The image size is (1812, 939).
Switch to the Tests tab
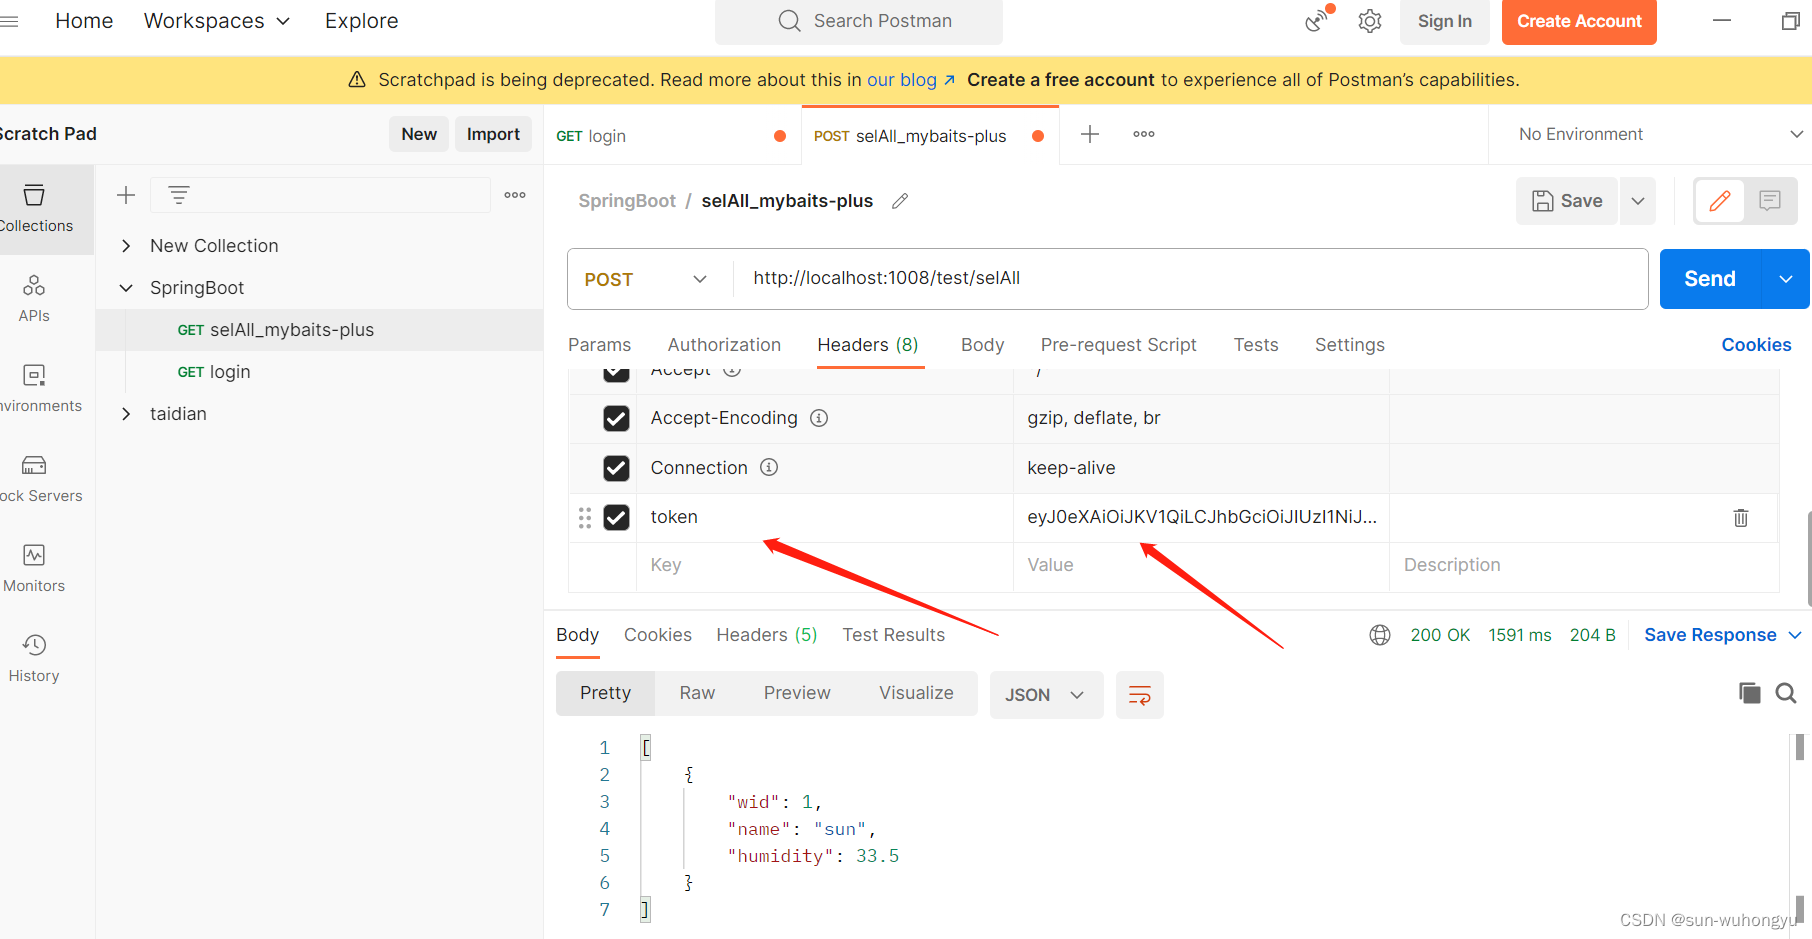point(1256,345)
